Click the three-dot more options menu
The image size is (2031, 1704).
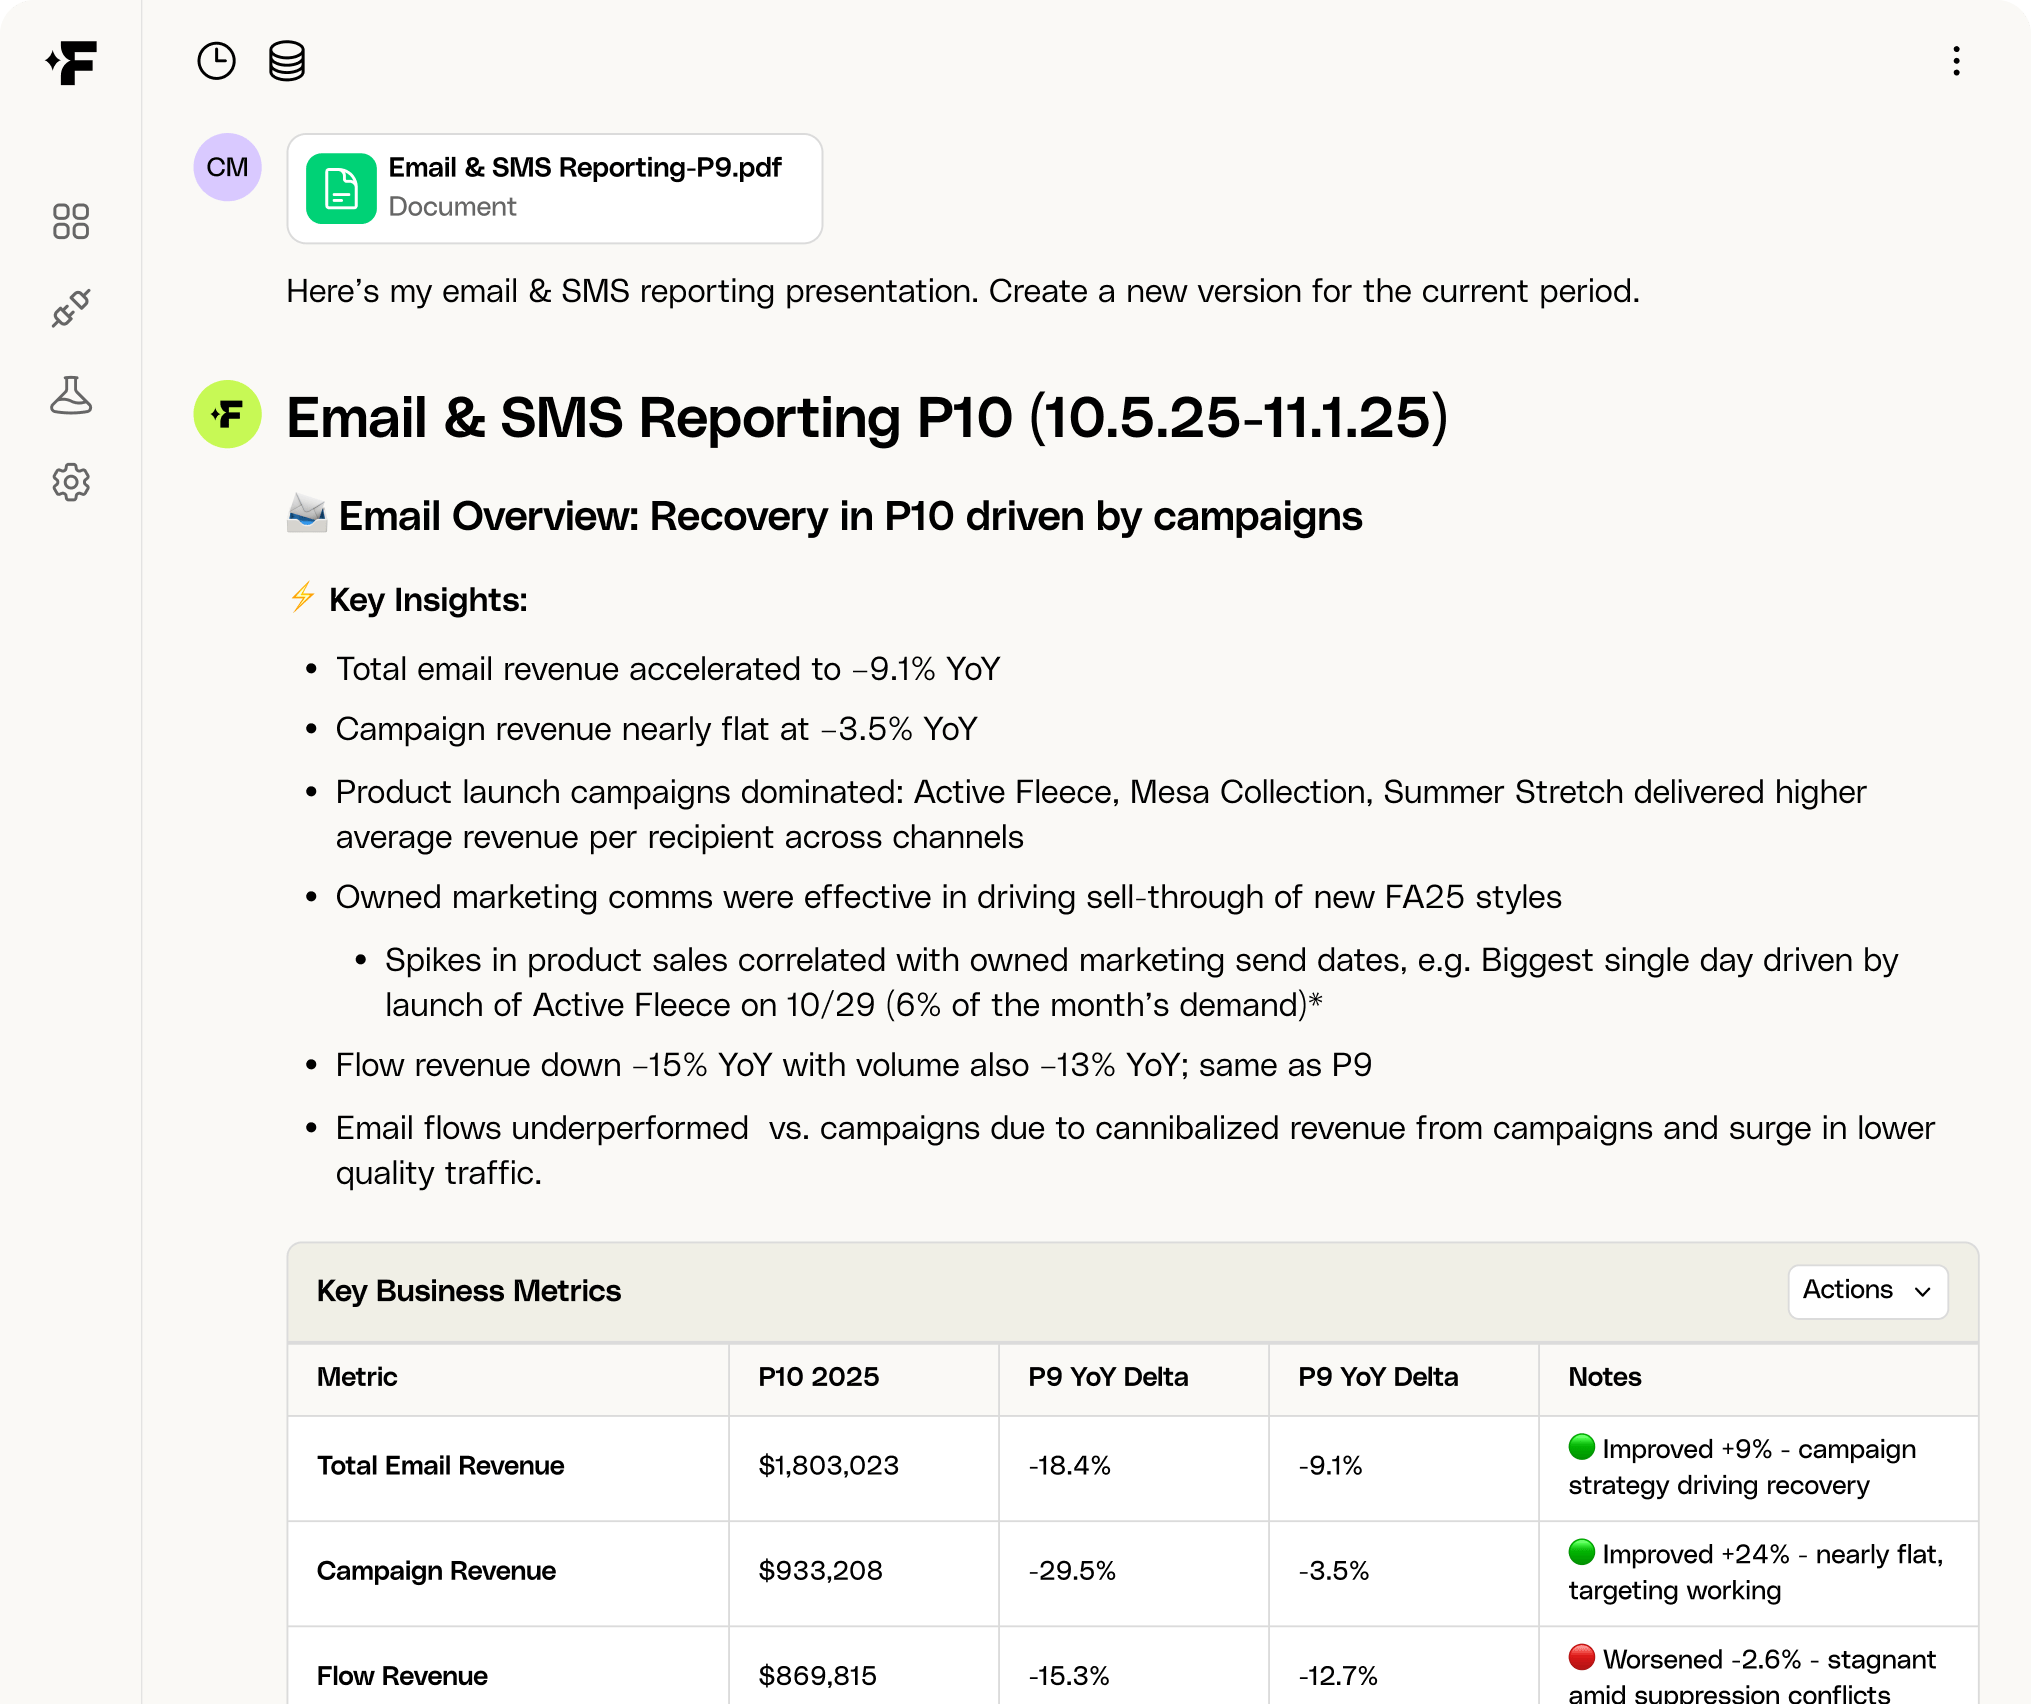pos(1956,61)
